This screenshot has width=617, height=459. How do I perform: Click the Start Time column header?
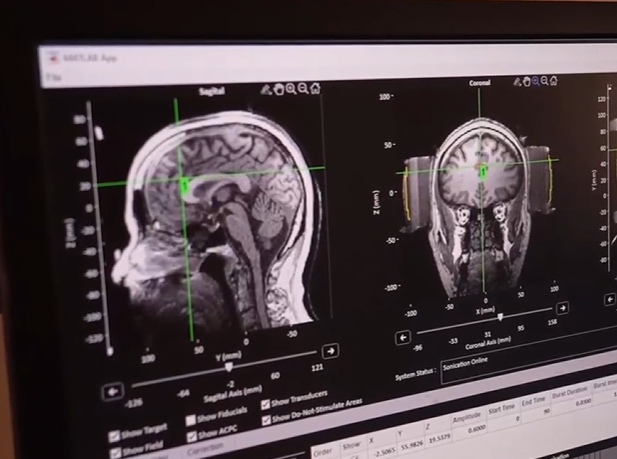click(x=501, y=408)
